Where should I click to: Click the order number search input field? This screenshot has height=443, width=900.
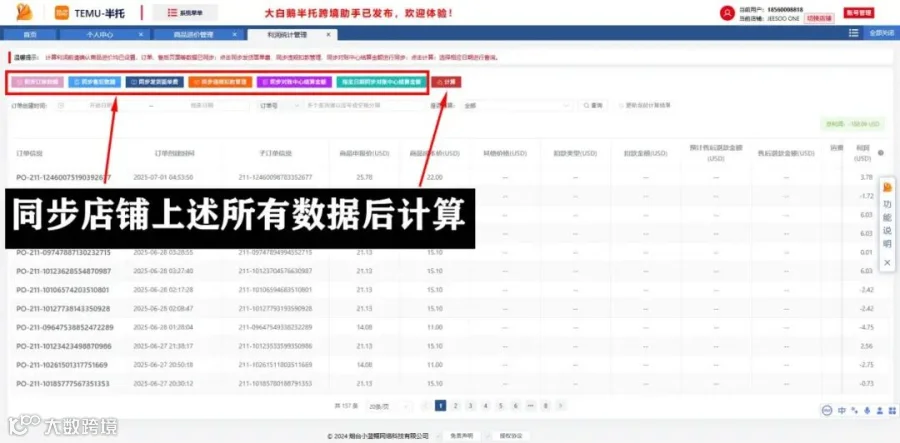[362, 106]
